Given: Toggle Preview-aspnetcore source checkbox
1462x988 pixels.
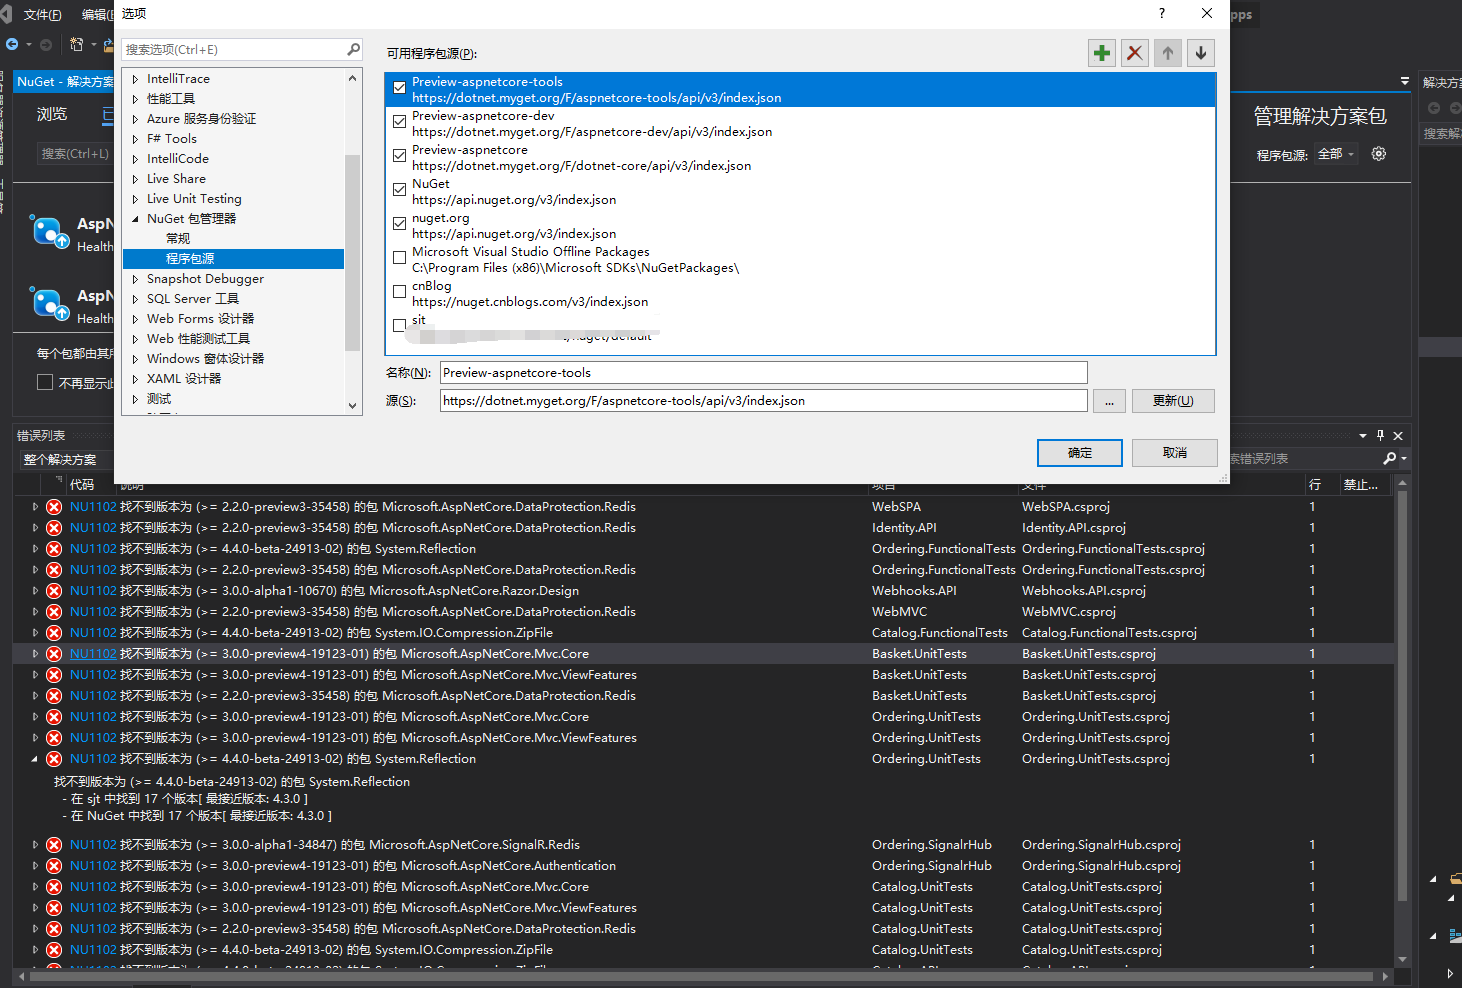Looking at the screenshot, I should coord(399,156).
